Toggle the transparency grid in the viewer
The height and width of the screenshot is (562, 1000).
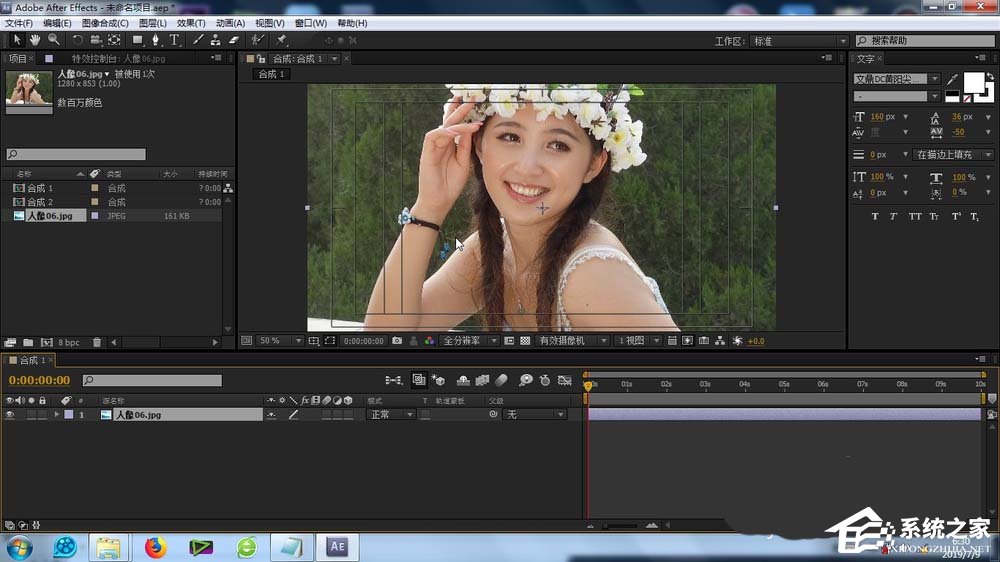tap(525, 341)
